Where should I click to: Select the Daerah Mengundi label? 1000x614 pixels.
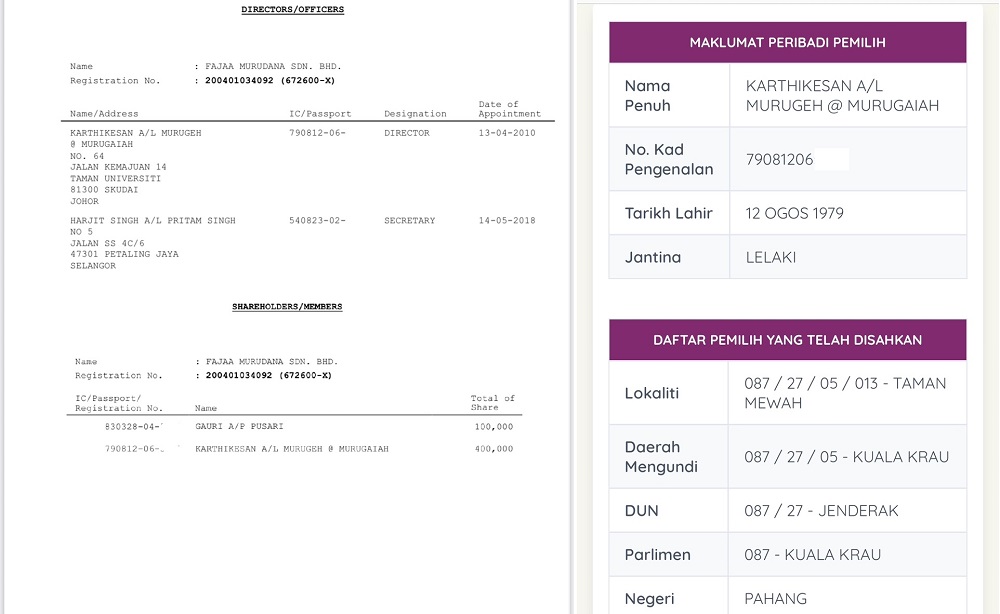[662, 457]
